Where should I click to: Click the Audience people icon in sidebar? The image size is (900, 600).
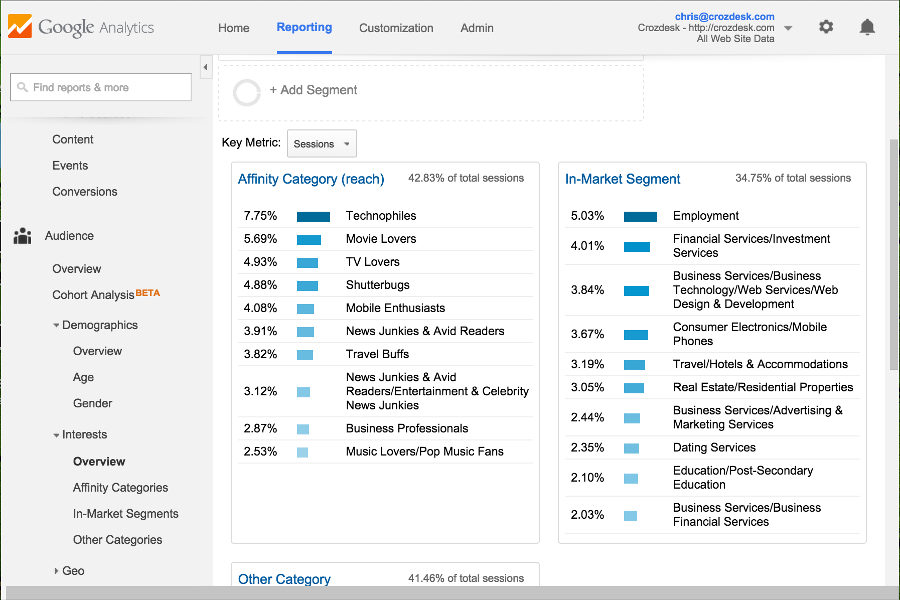tap(22, 237)
